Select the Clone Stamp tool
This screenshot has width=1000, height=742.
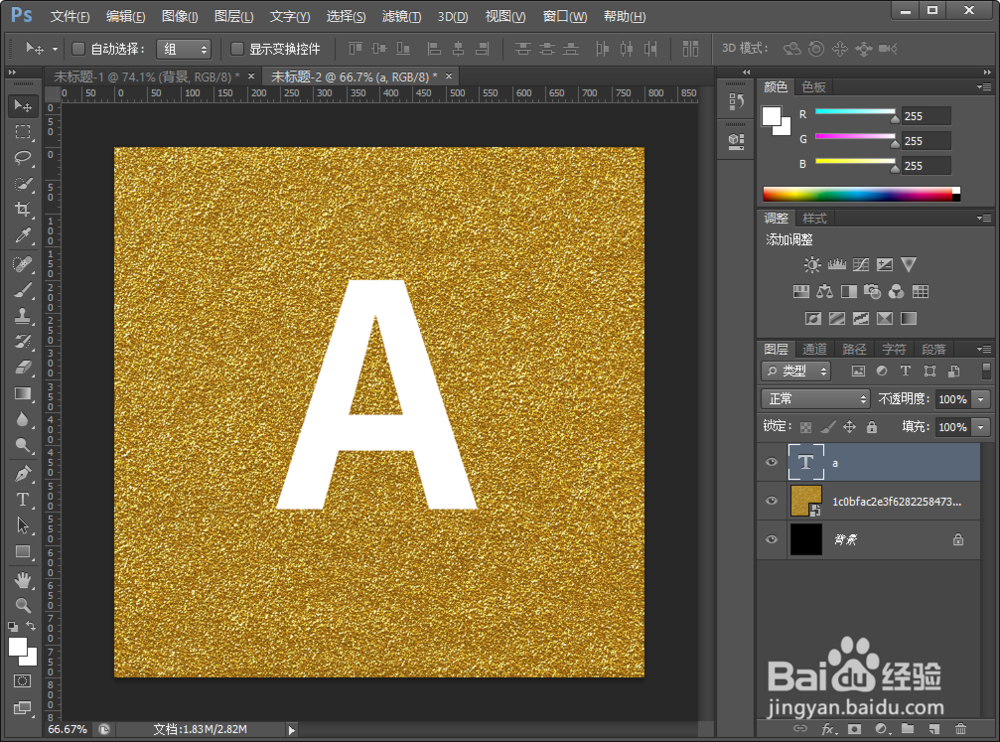[x=23, y=315]
